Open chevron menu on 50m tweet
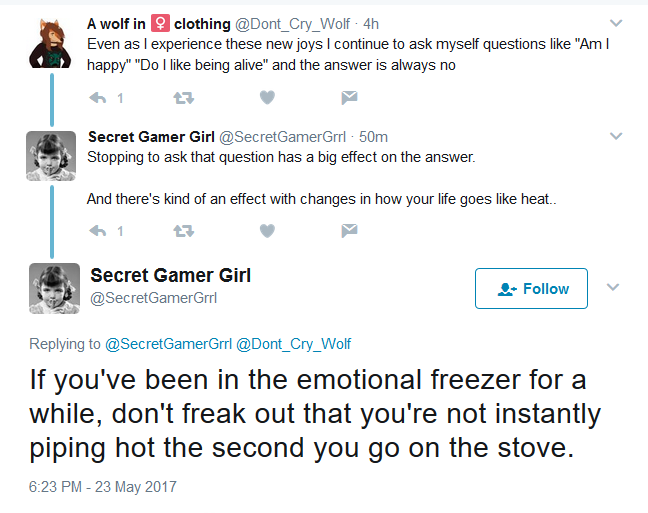 point(616,136)
